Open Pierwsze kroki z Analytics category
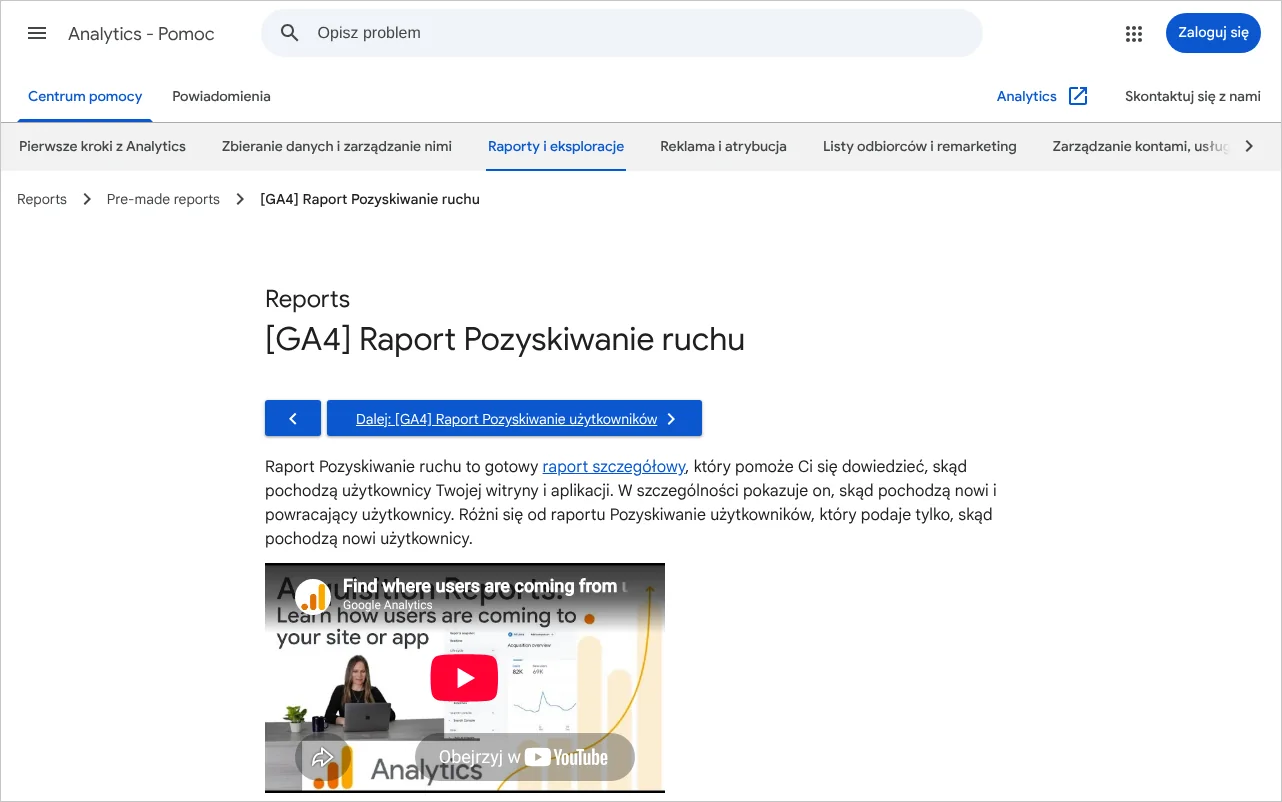Screen dimensions: 1282x802 pyautogui.click(x=102, y=146)
